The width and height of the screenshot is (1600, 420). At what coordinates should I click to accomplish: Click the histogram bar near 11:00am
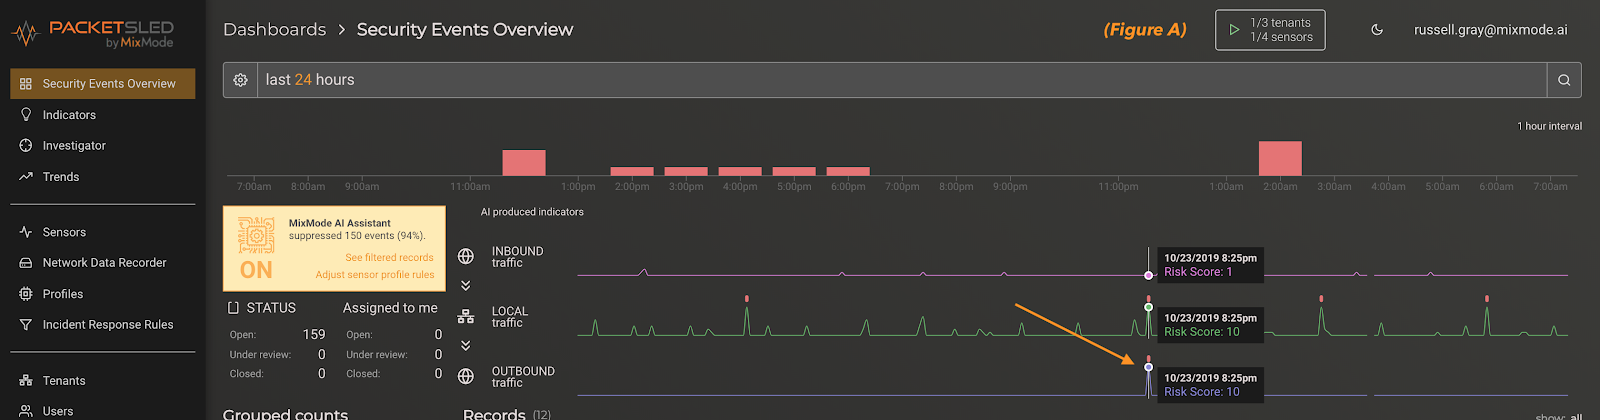pos(524,163)
